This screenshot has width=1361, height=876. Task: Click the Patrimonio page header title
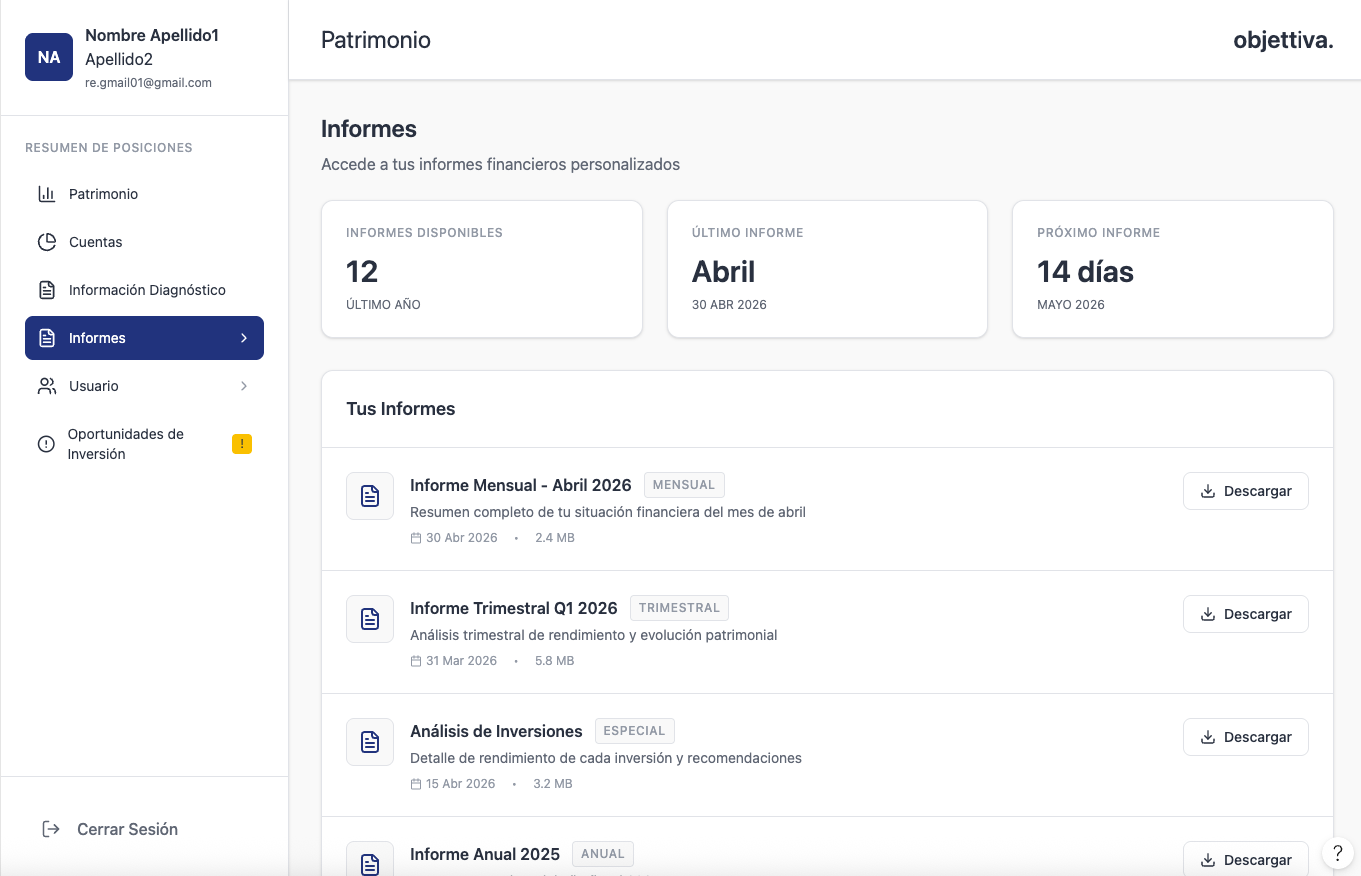coord(376,40)
